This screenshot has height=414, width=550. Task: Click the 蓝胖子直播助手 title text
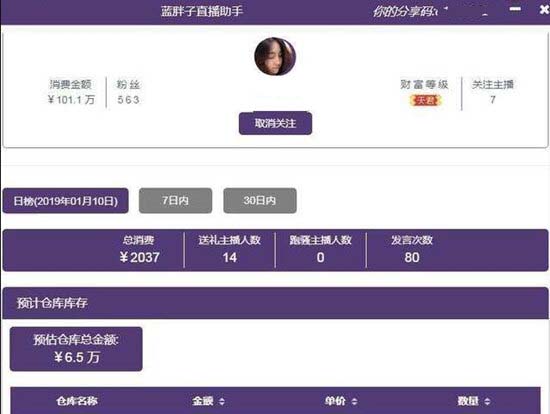(202, 11)
